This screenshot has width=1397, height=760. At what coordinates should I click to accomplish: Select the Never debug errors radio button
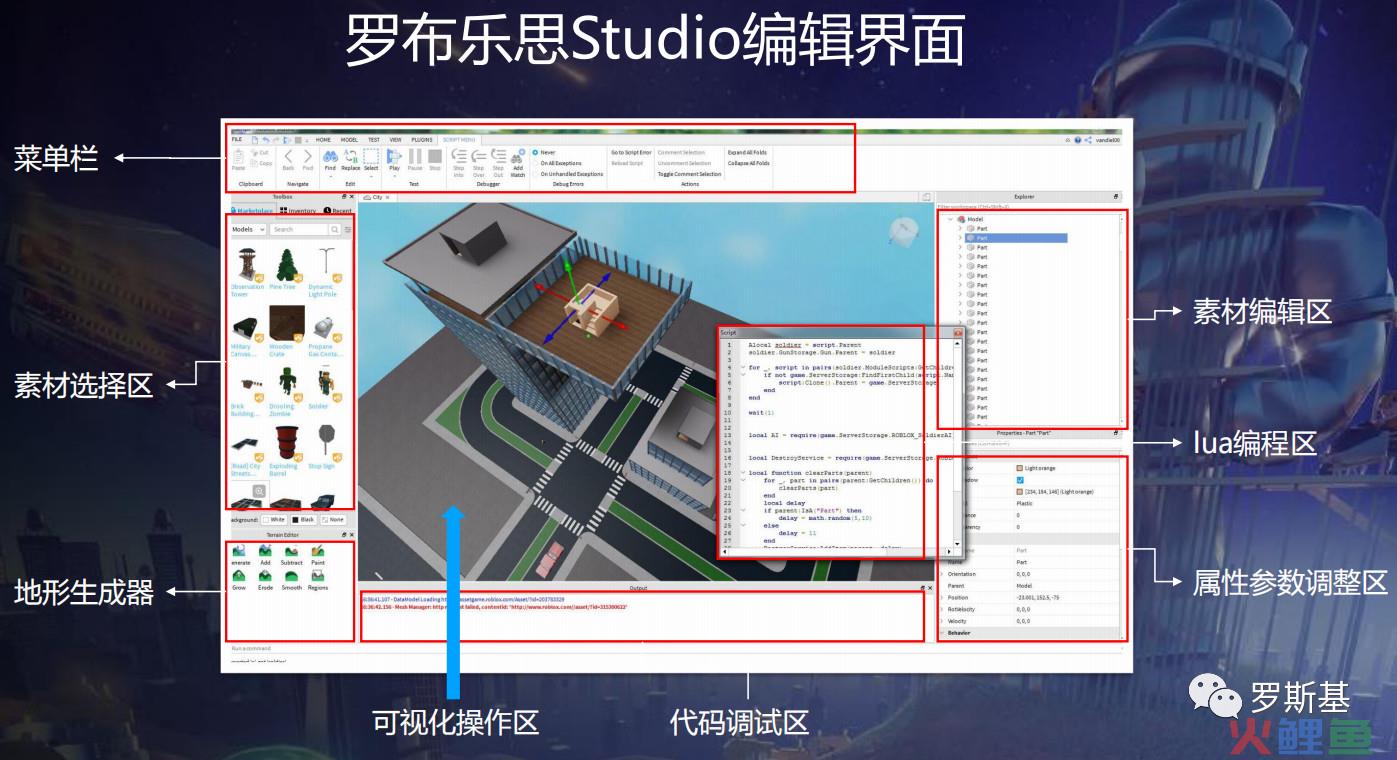536,153
